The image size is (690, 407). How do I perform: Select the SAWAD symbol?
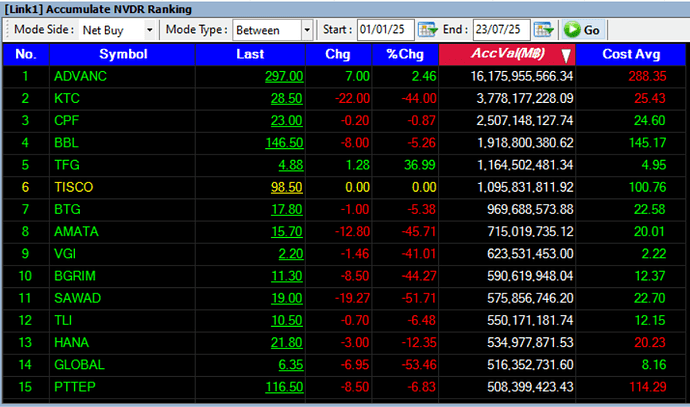pyautogui.click(x=77, y=298)
